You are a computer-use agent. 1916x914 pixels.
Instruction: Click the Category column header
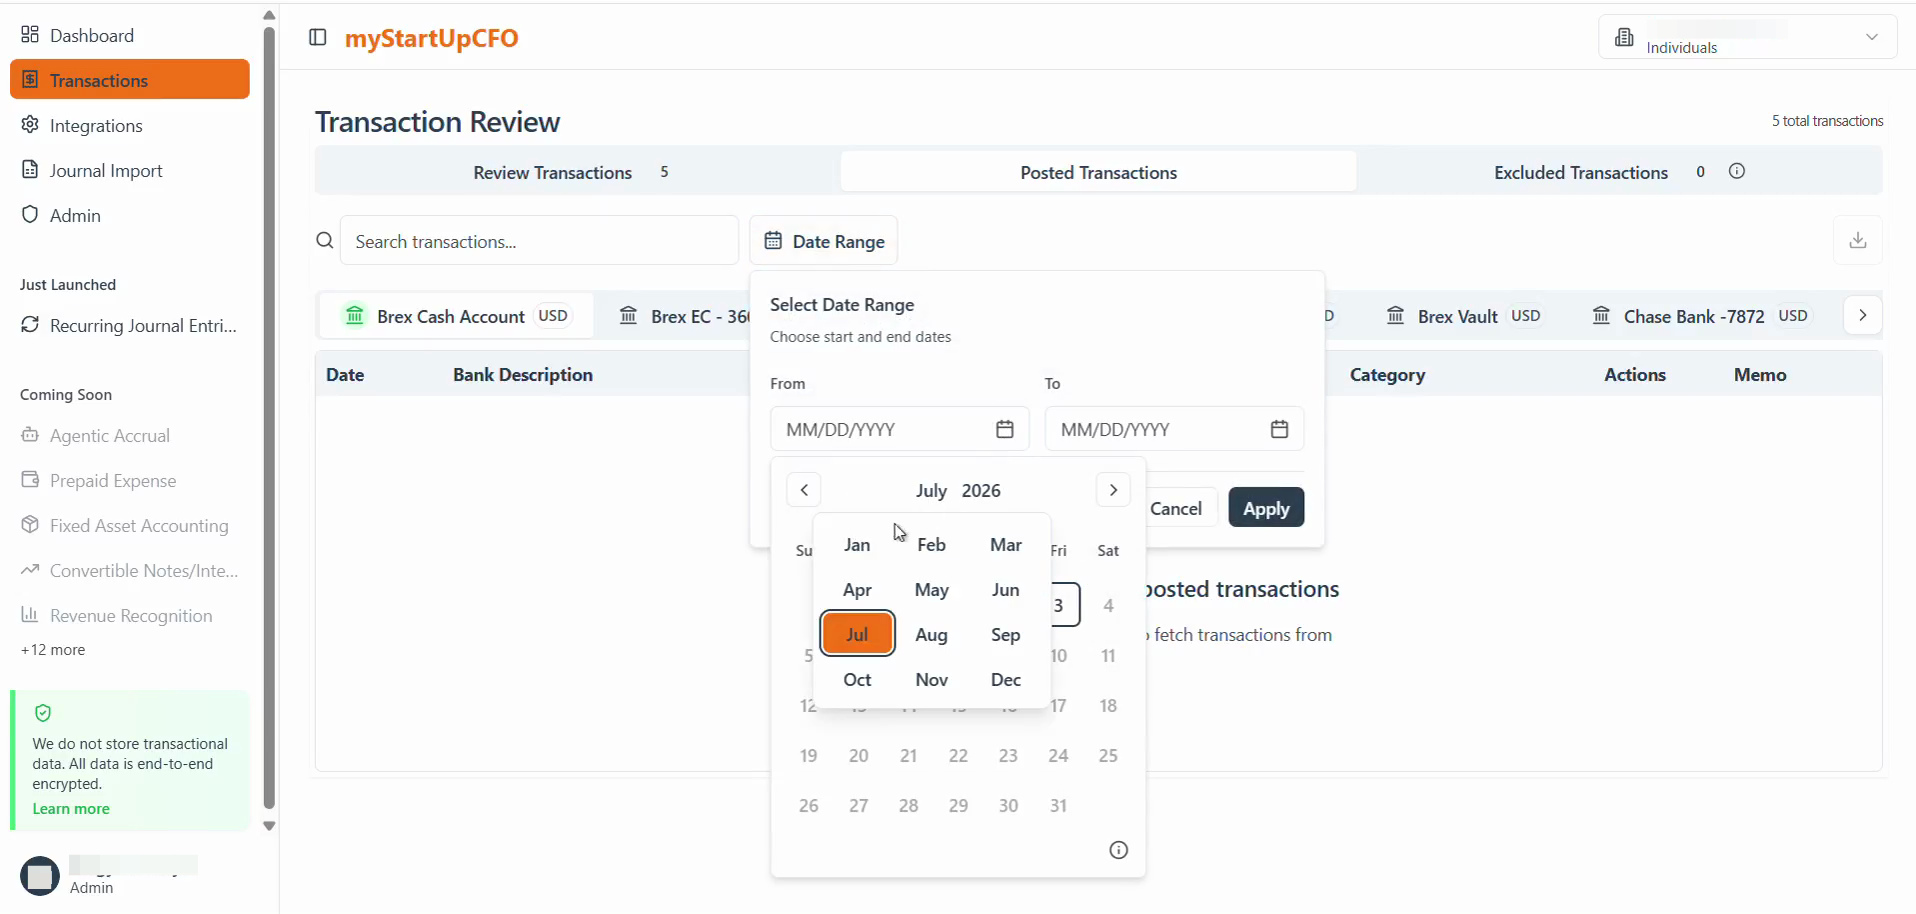1387,374
